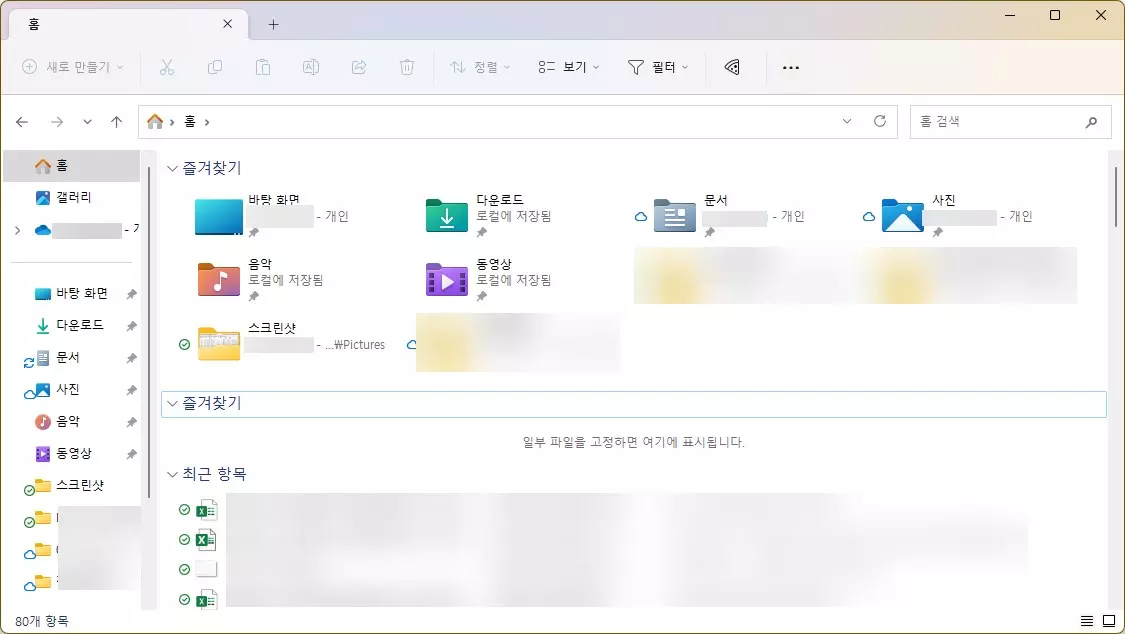
Task: Open the 보기 view dropdown
Action: pyautogui.click(x=568, y=67)
